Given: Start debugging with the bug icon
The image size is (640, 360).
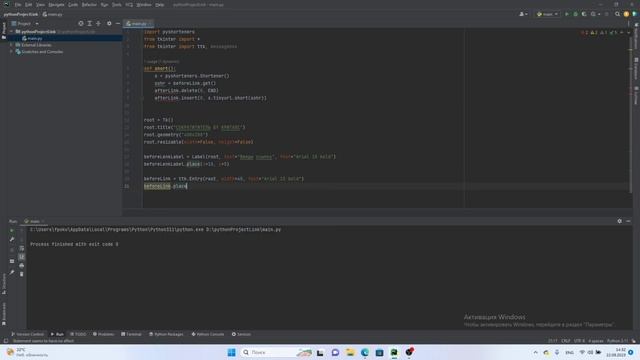Looking at the screenshot, I should point(576,14).
